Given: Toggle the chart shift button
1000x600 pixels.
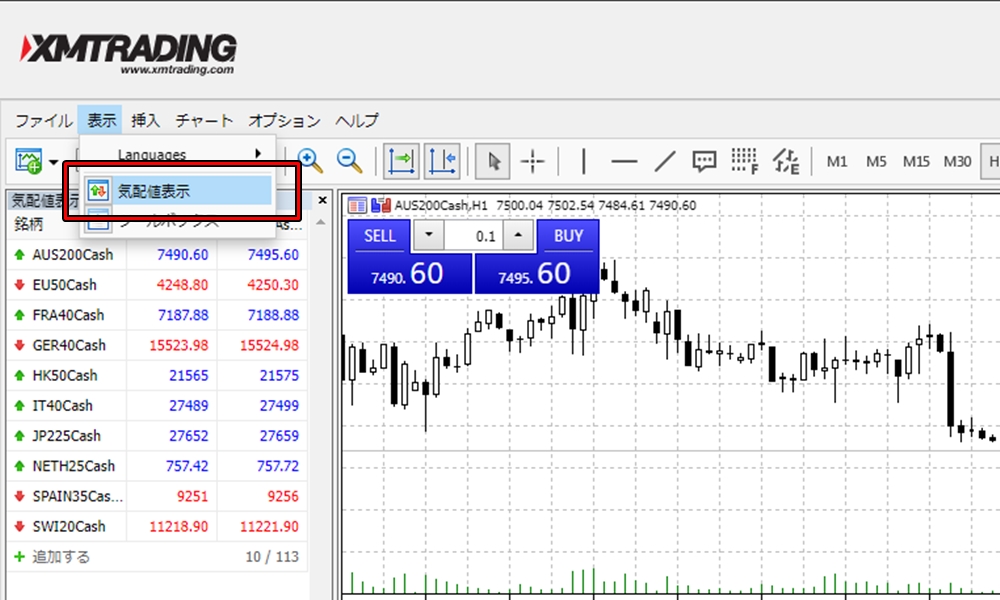Looking at the screenshot, I should pos(441,161).
